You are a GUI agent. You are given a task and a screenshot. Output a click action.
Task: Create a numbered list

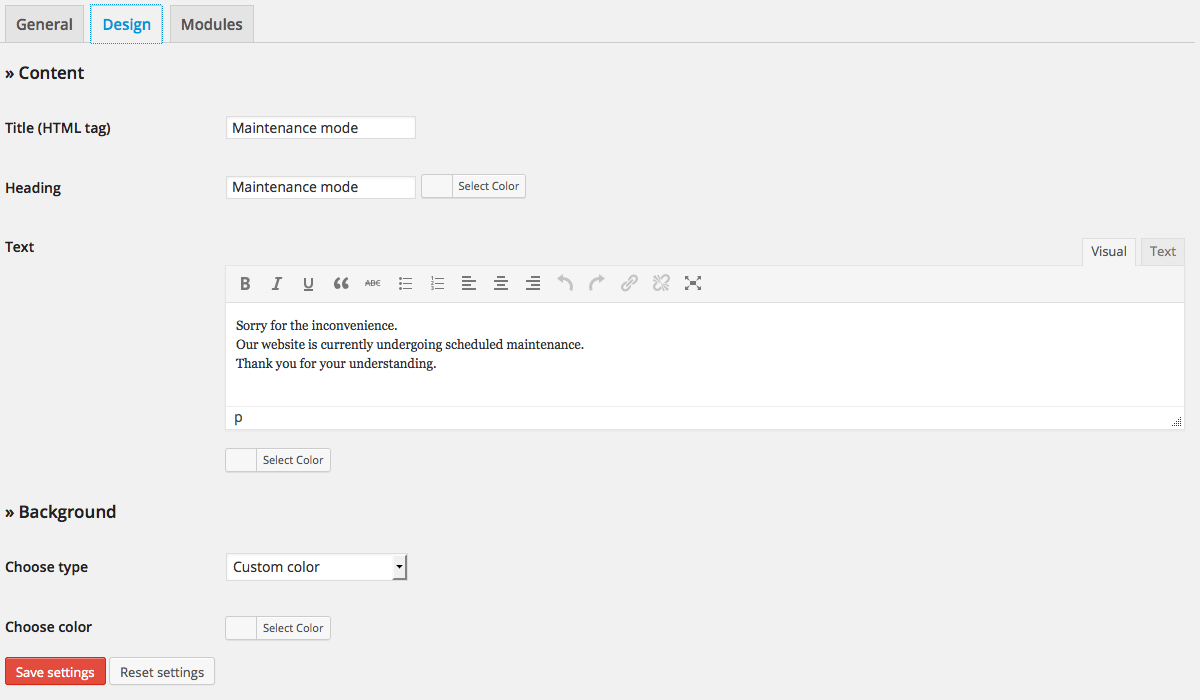[x=437, y=283]
